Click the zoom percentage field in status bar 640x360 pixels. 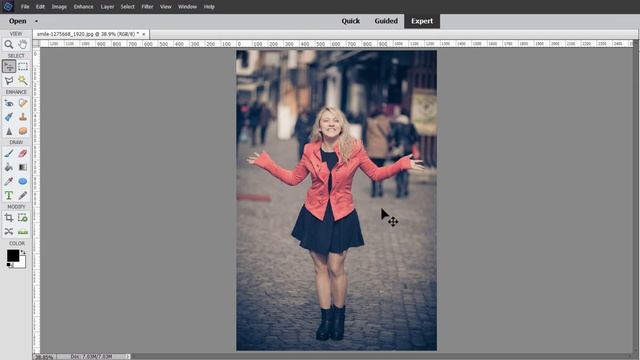[x=44, y=357]
